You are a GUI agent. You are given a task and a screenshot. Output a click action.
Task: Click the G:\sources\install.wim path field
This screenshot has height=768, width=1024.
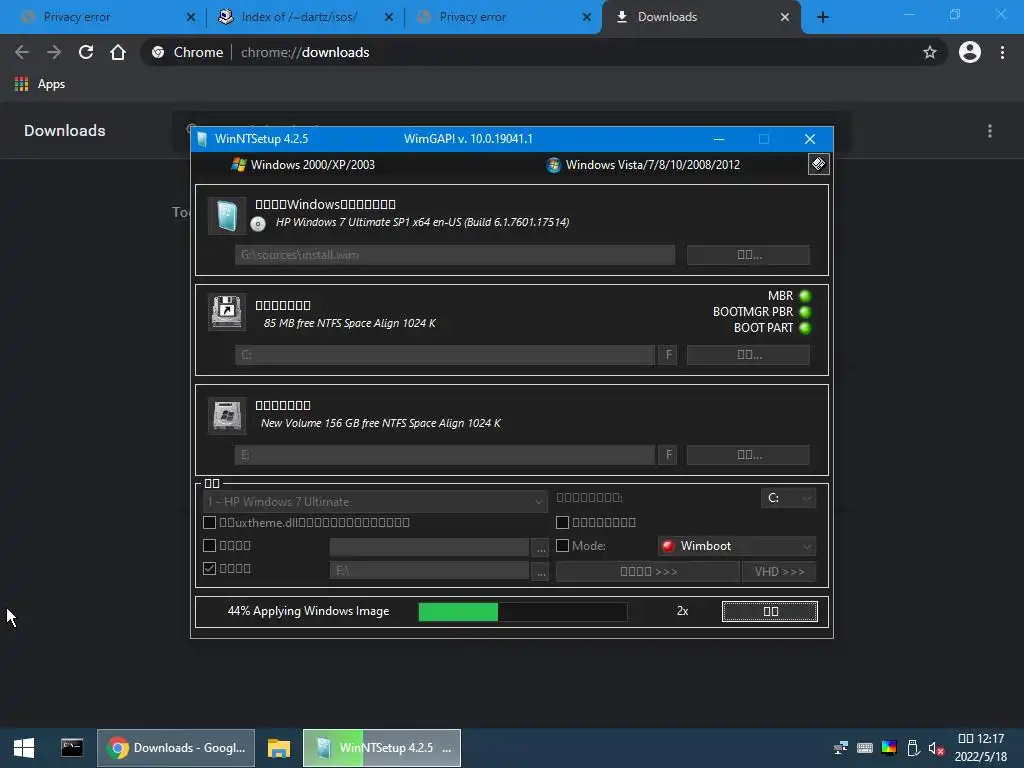pos(455,255)
